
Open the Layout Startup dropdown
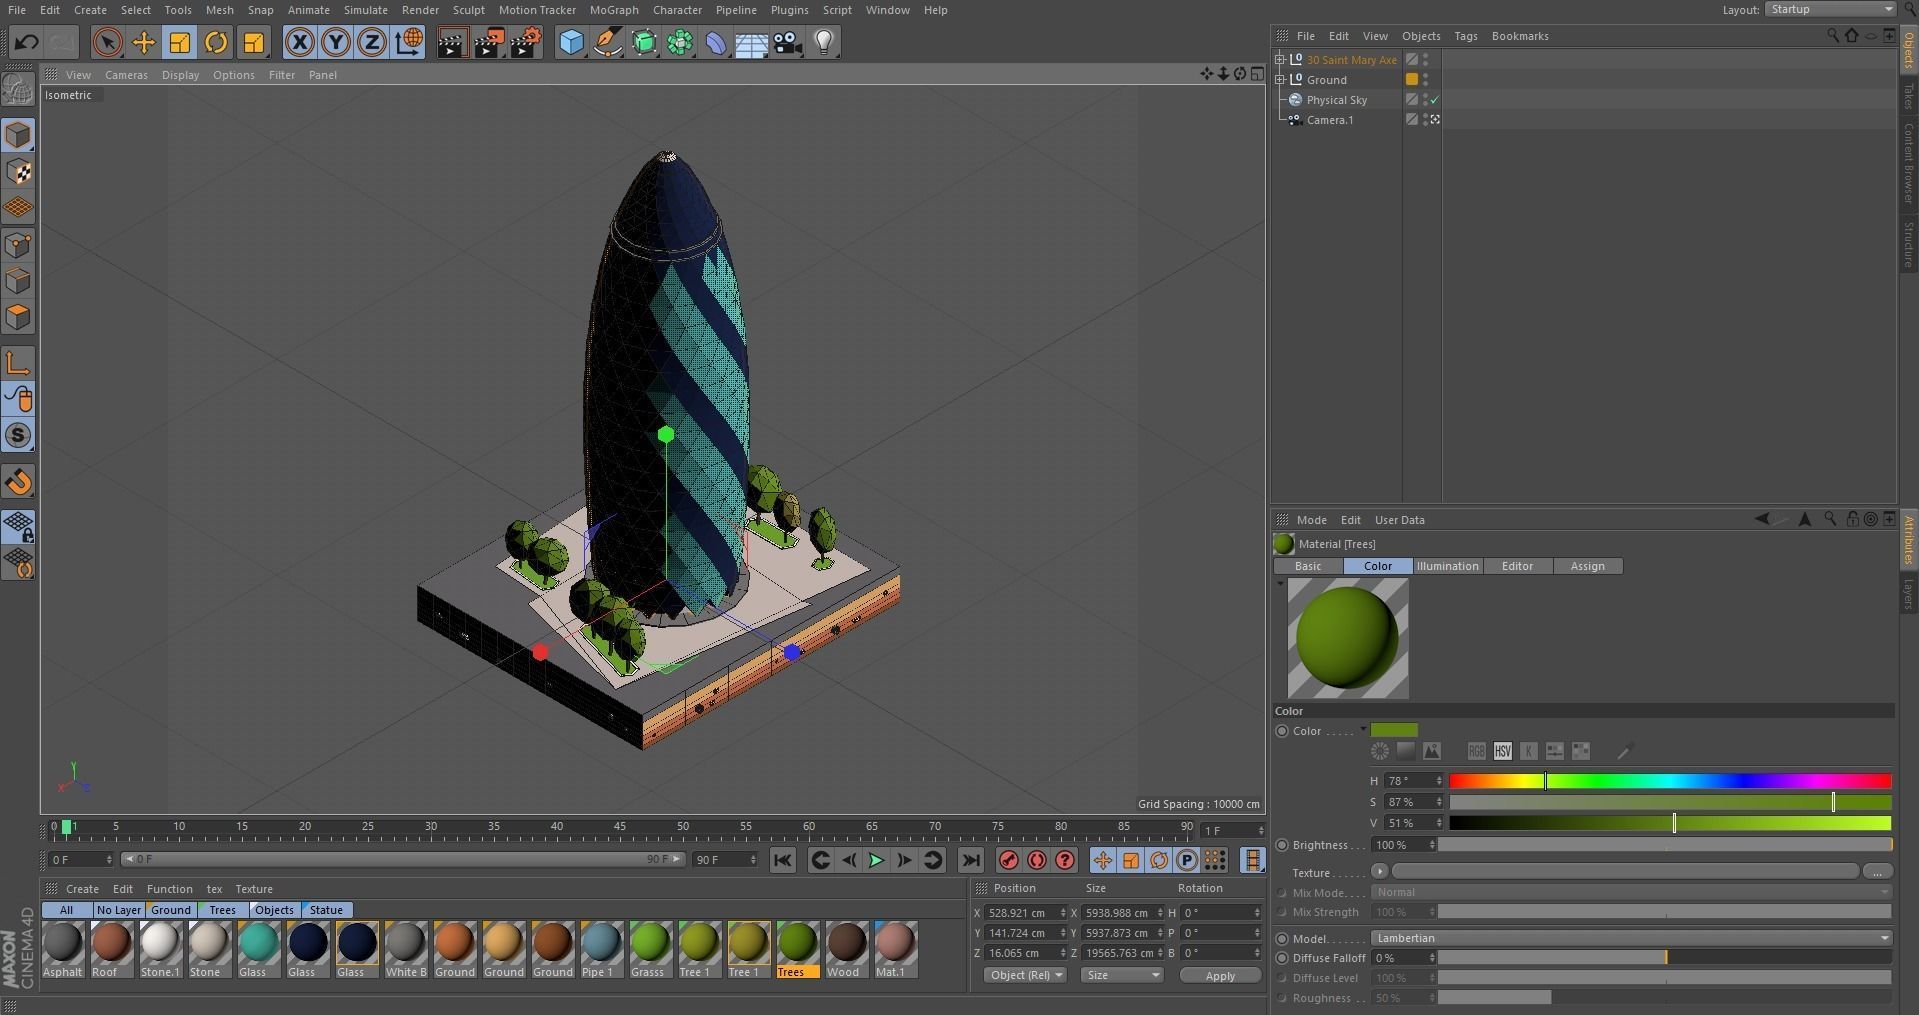point(1830,9)
